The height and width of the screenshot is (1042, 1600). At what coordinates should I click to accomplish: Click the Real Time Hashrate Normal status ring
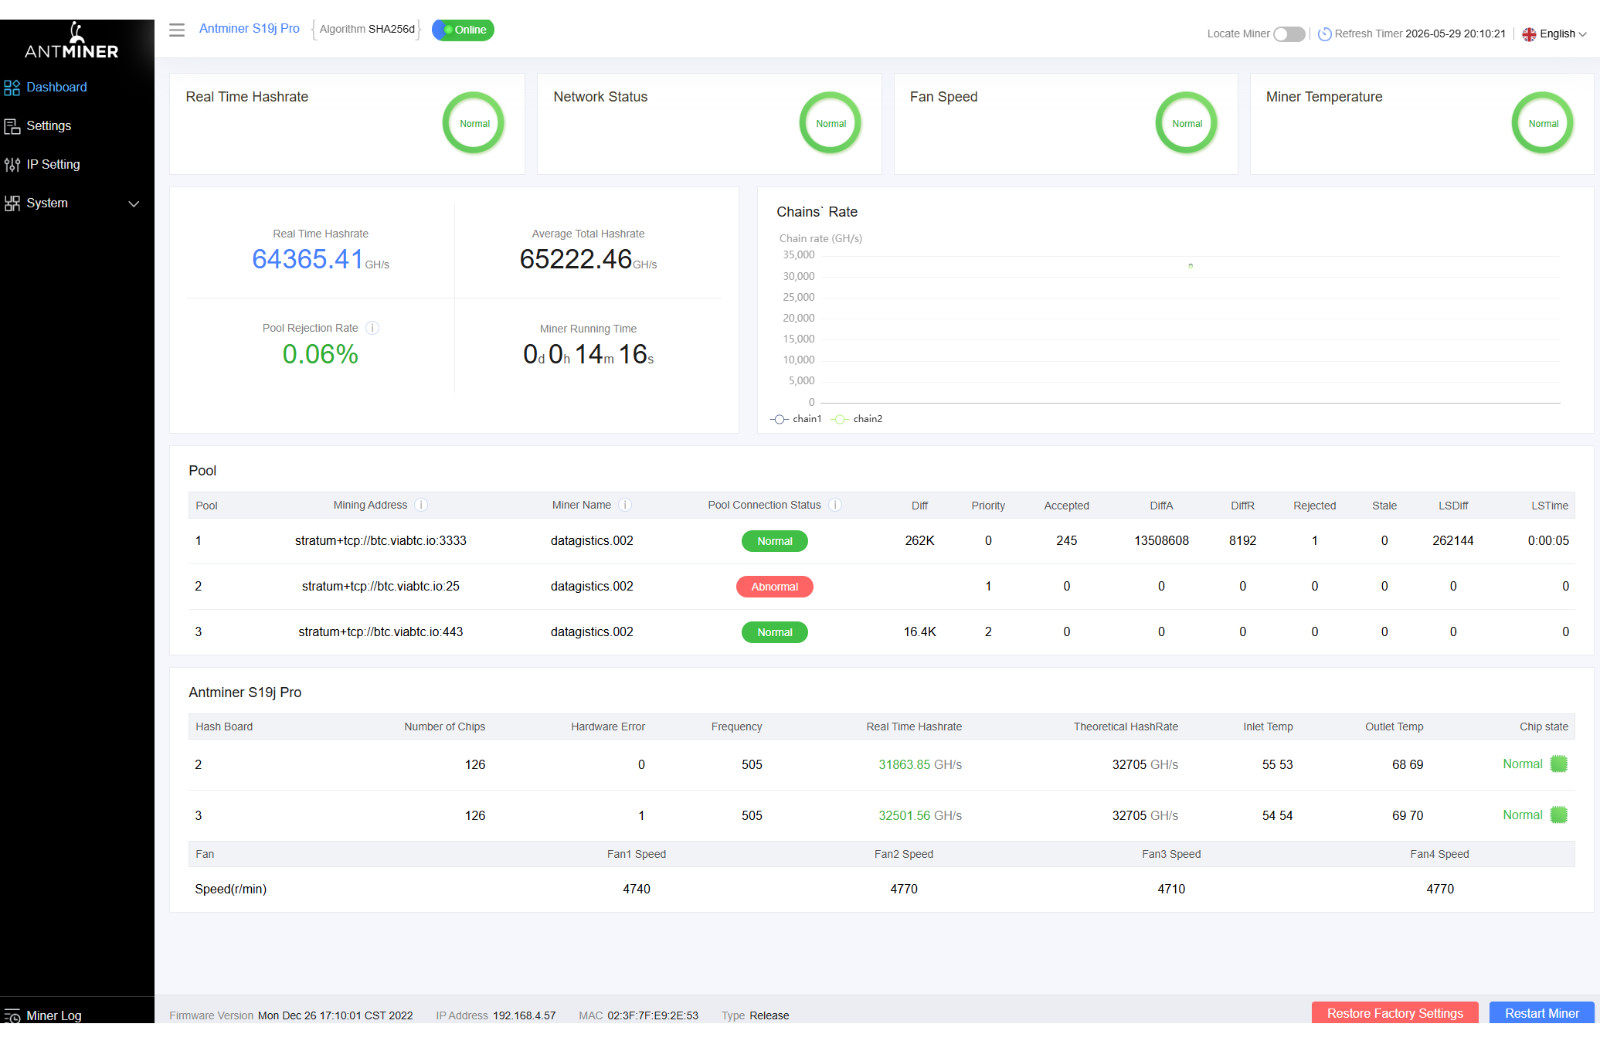[474, 123]
